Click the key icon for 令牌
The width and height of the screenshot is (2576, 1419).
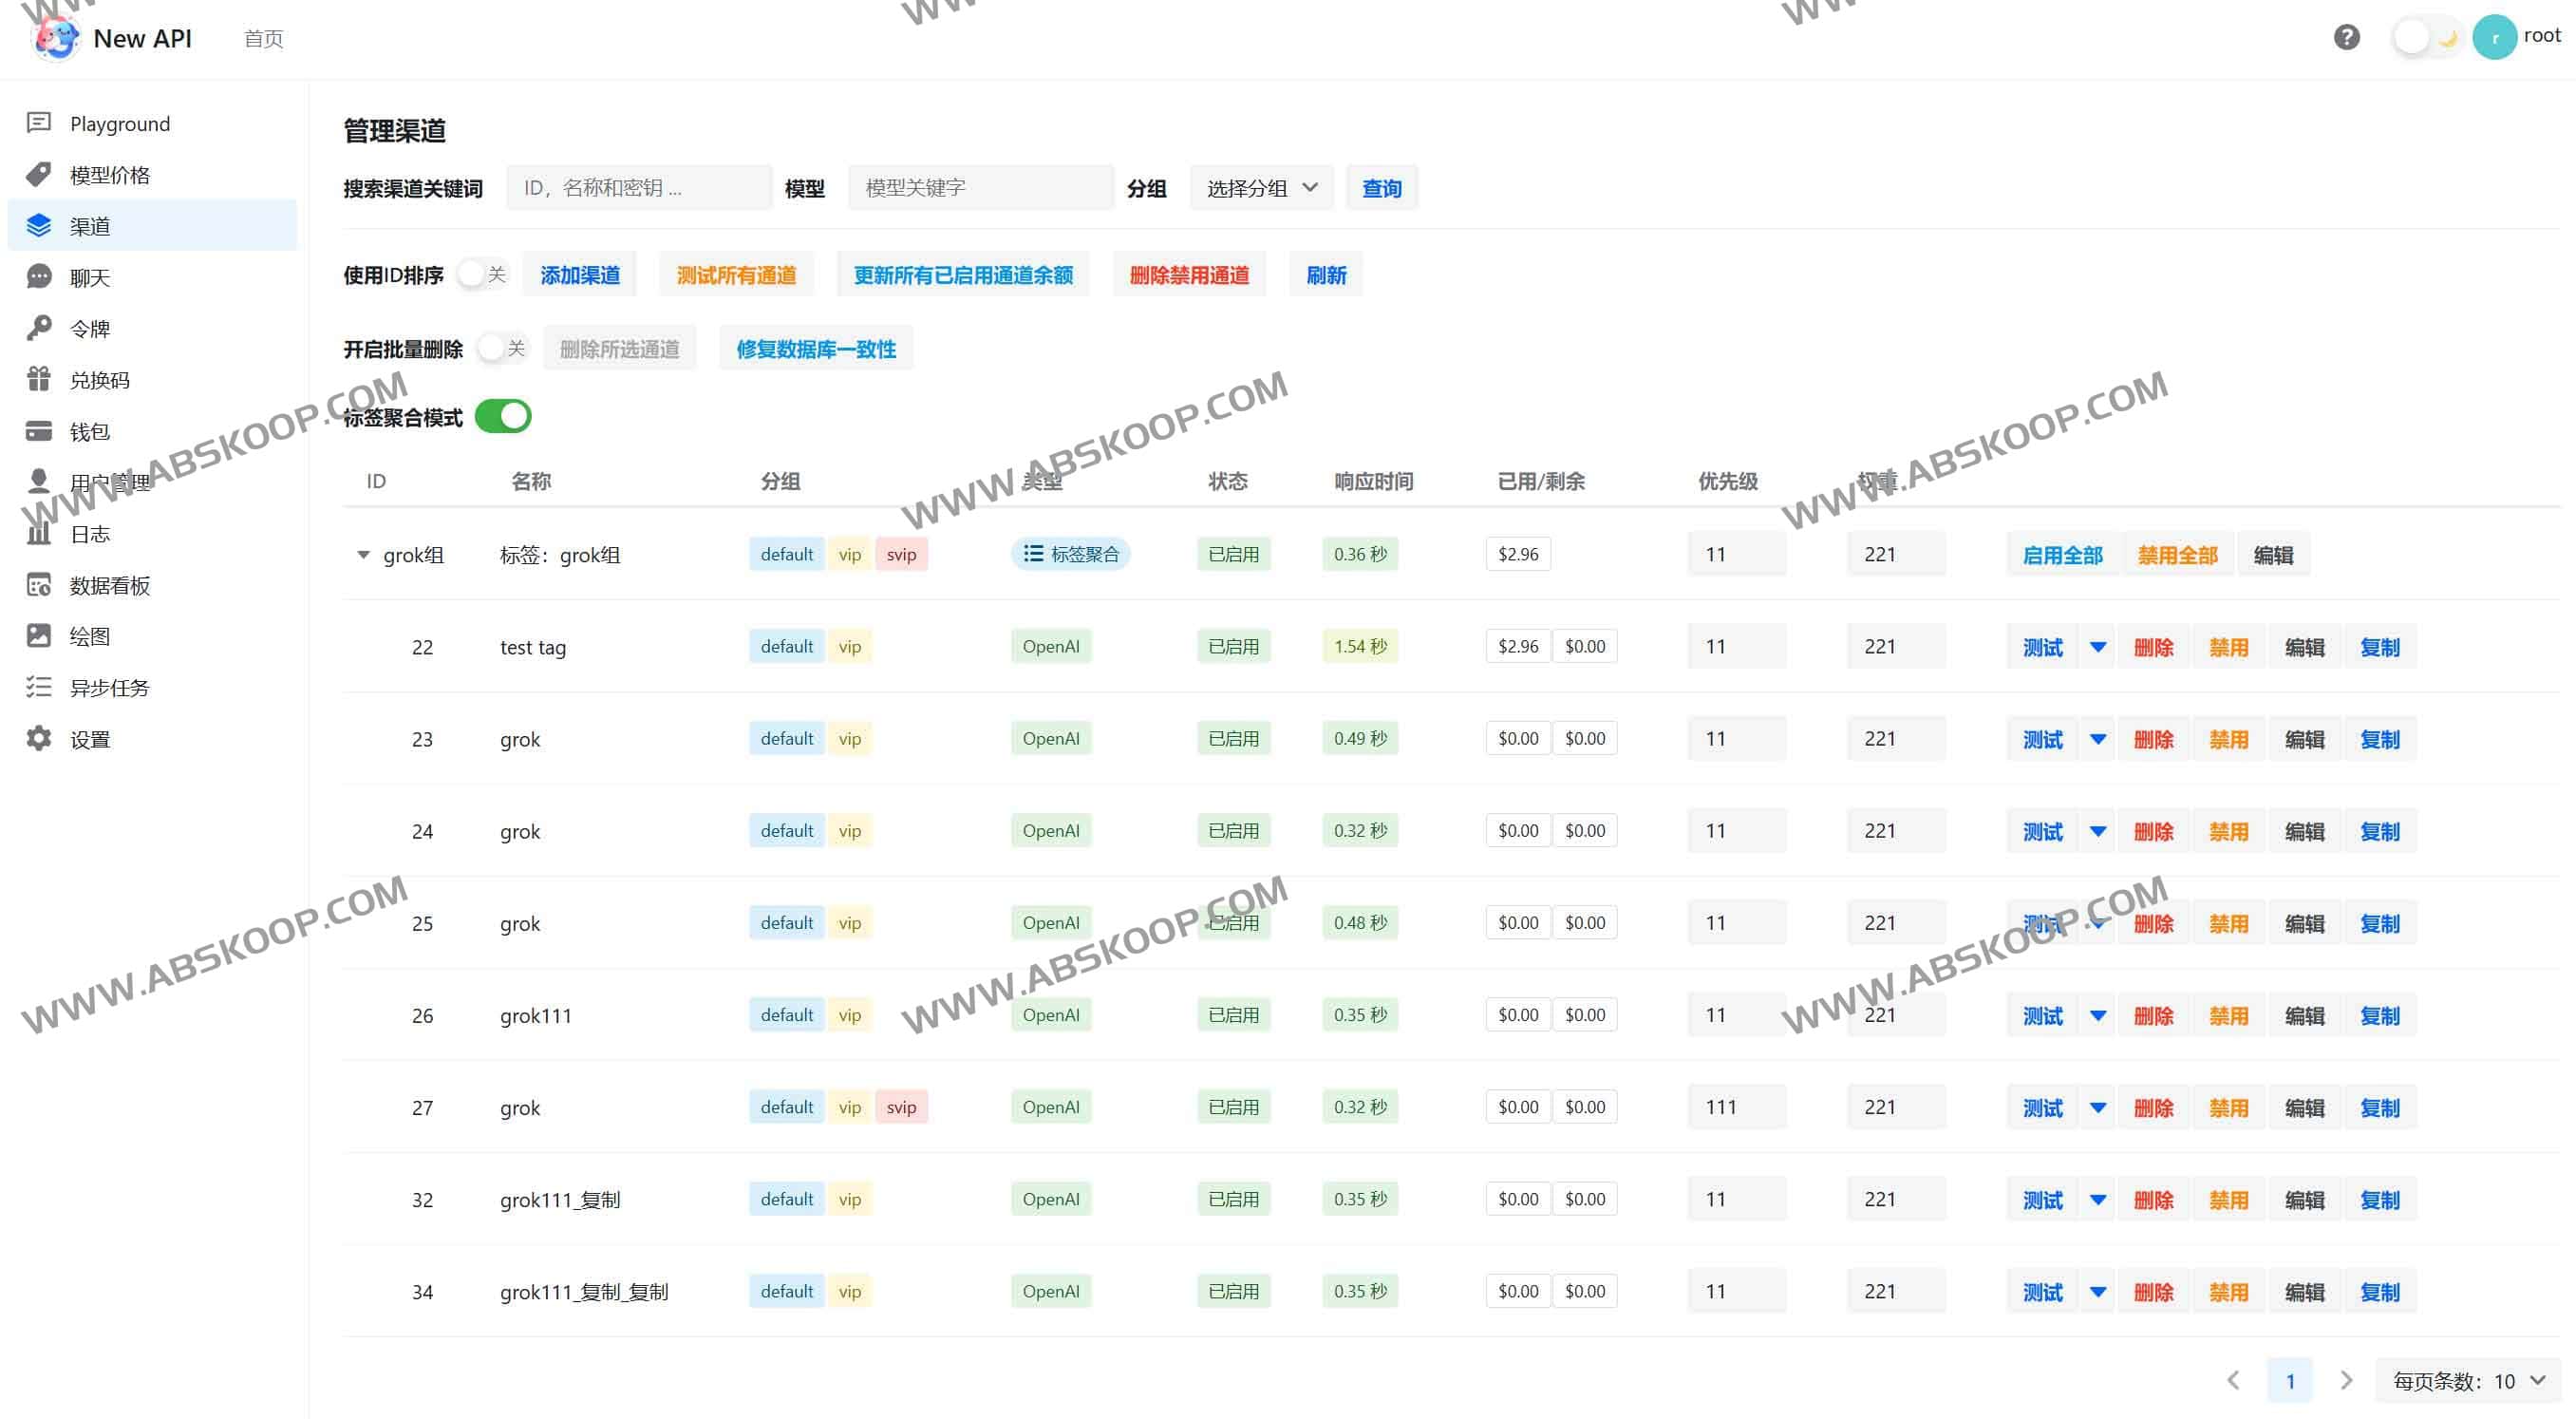(x=39, y=328)
